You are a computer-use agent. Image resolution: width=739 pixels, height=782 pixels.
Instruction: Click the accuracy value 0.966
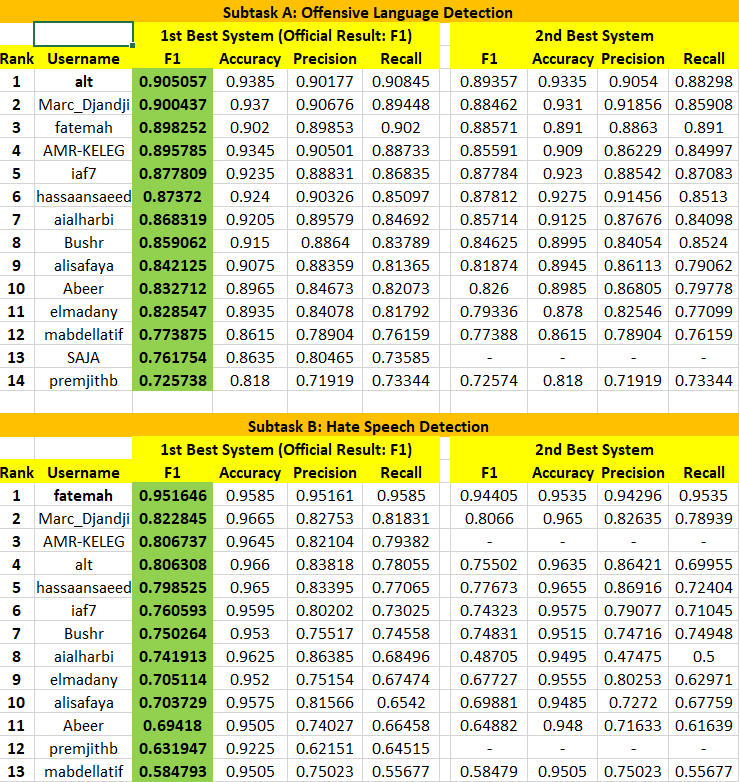[x=250, y=564]
